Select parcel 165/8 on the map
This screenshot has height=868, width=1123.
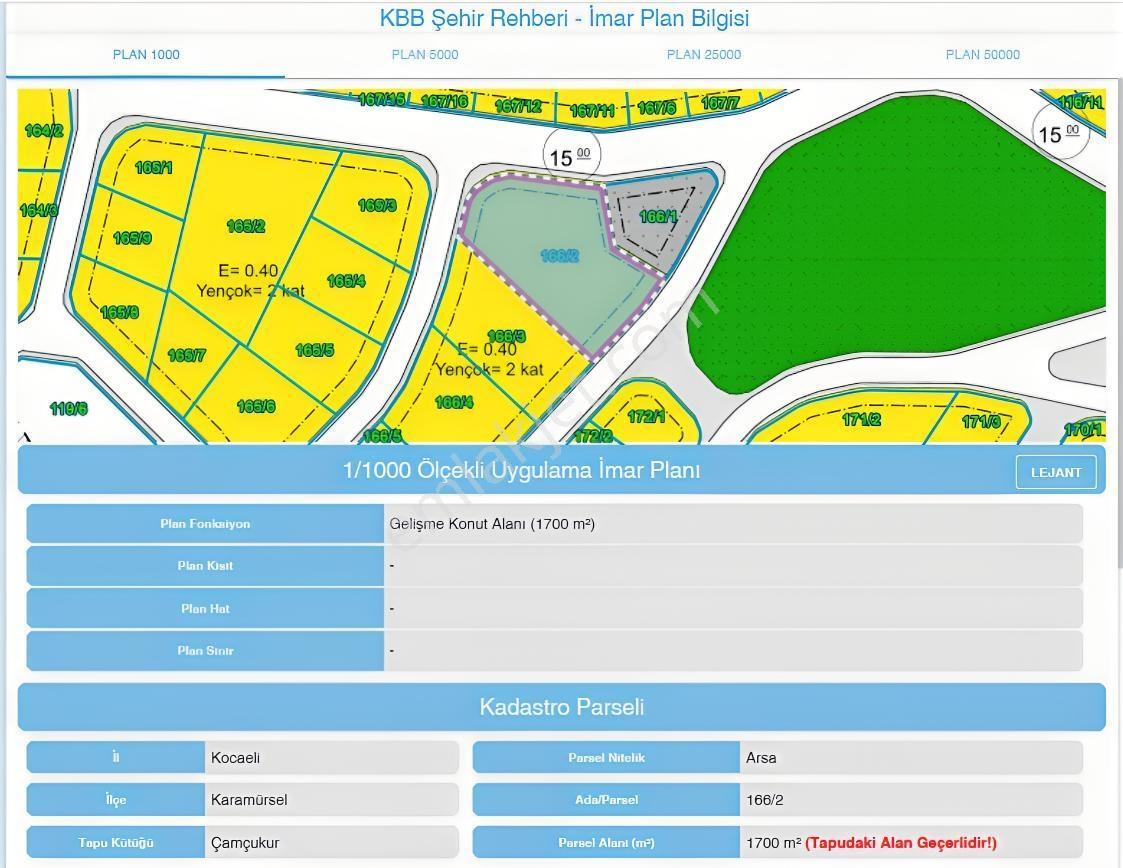click(119, 312)
